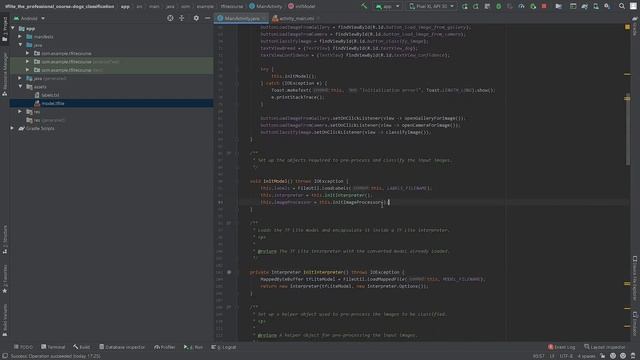Open the Android view selector dropdown
Viewport: 640px width, 360px height.
[x=29, y=18]
